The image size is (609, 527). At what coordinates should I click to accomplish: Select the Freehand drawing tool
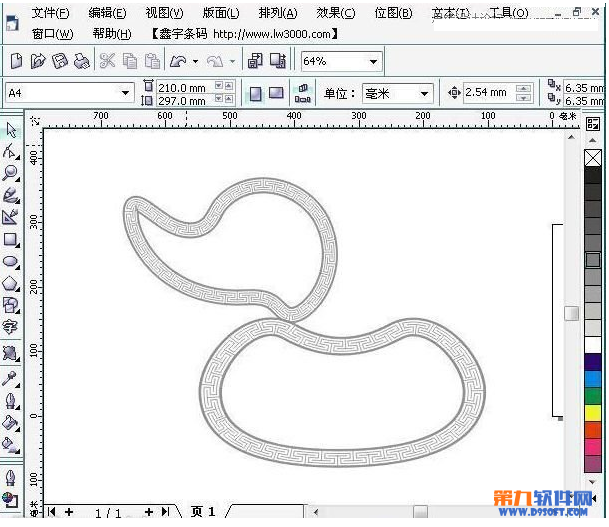[x=11, y=195]
